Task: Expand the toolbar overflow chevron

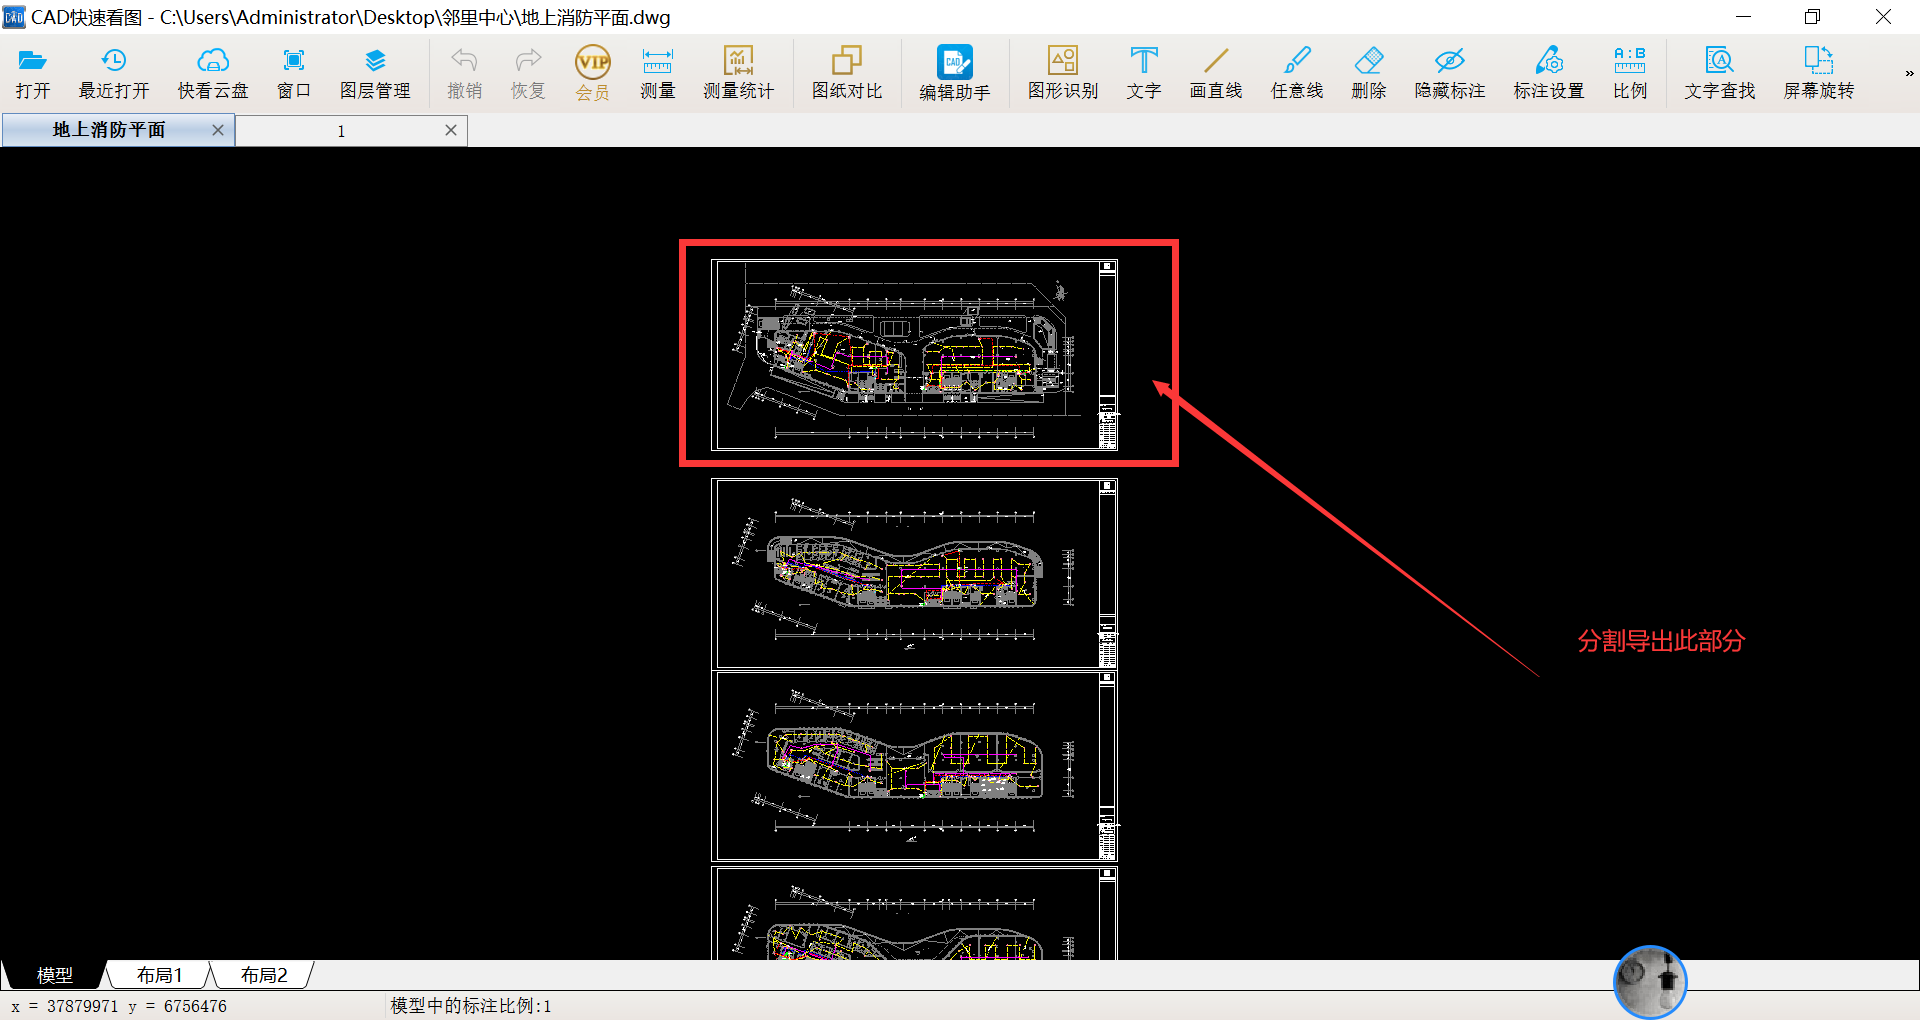Action: (1908, 73)
